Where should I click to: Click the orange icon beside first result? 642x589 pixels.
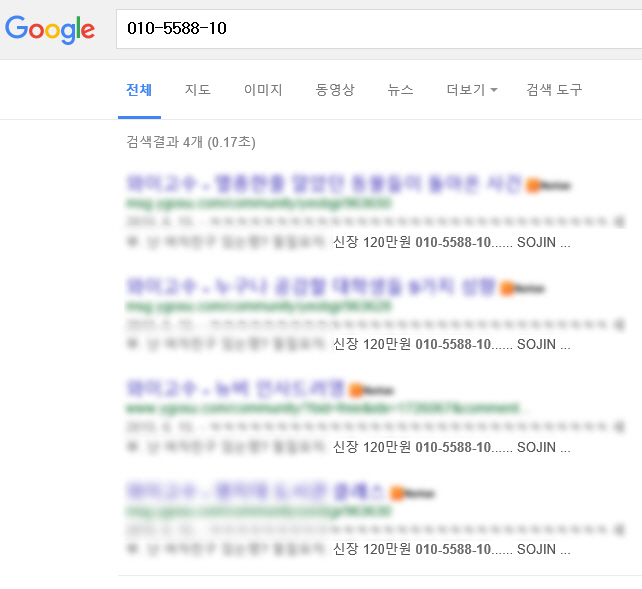pos(533,185)
